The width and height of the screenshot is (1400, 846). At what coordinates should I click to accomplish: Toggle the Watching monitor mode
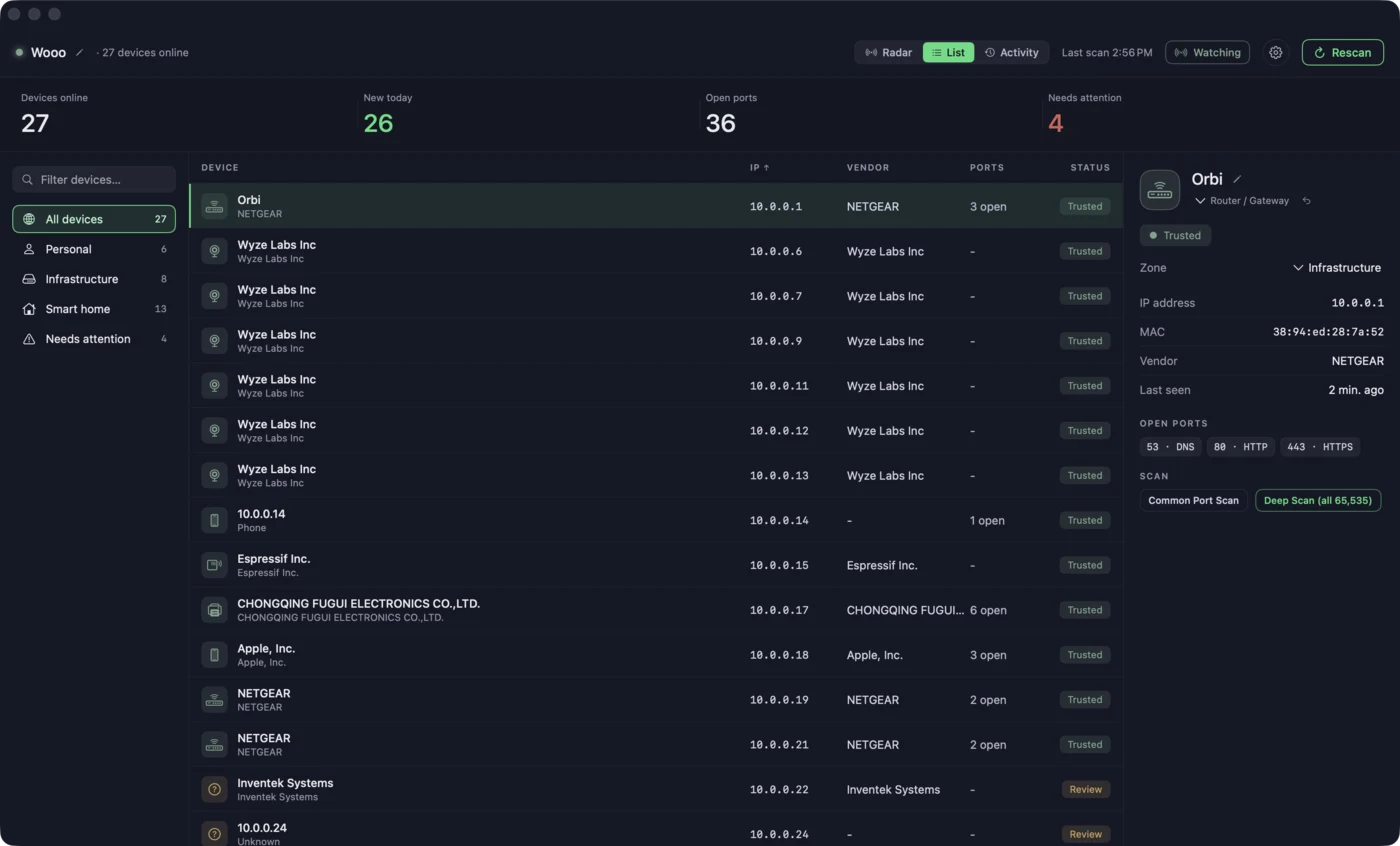coord(1207,53)
